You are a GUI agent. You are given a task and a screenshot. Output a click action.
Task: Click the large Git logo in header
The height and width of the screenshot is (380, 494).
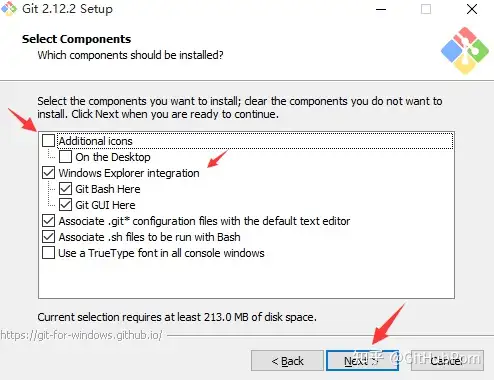point(465,51)
